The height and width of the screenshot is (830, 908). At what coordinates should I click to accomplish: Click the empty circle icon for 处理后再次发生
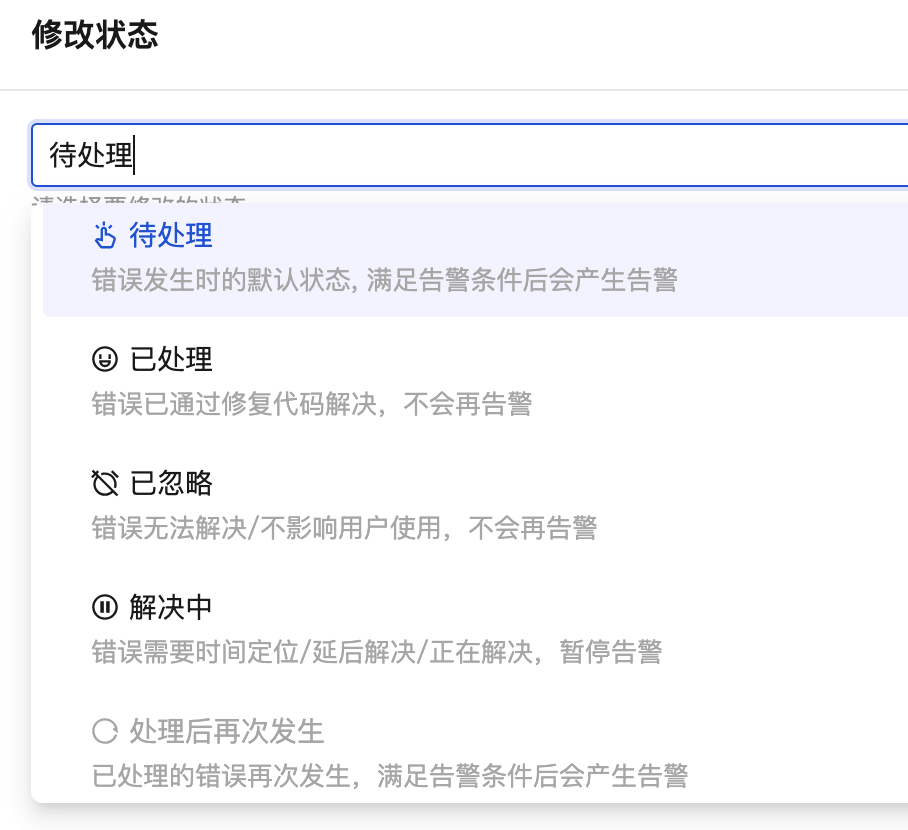point(105,731)
